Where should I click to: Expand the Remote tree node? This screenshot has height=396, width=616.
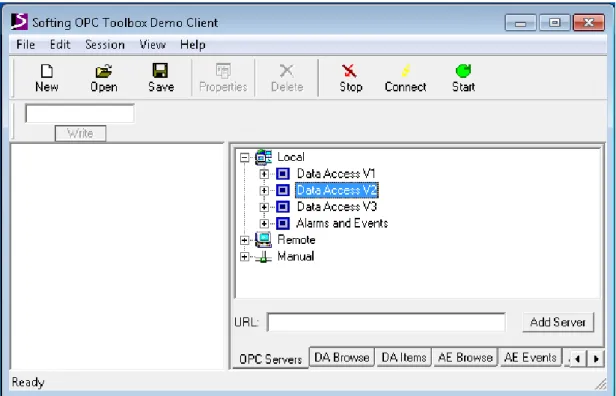(x=245, y=240)
